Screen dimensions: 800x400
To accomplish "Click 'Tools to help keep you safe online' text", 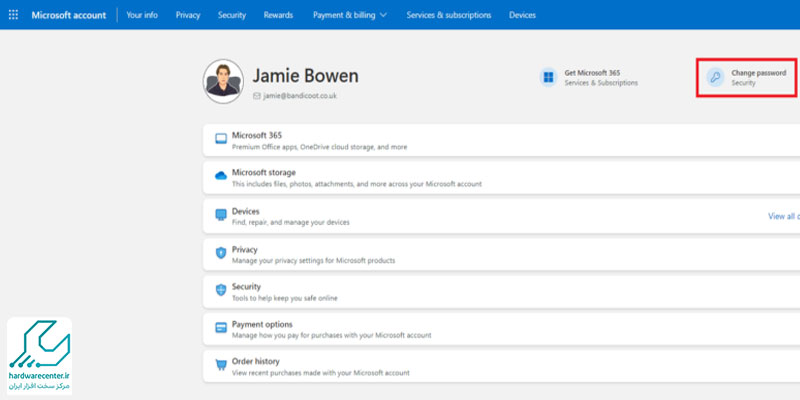I will (285, 298).
